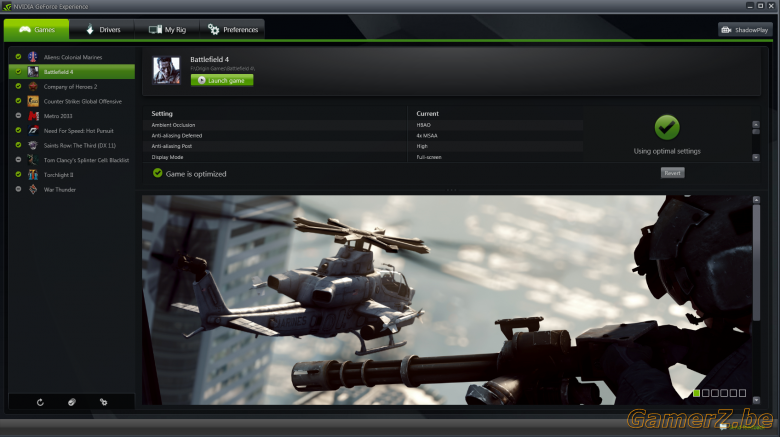The width and height of the screenshot is (780, 437).
Task: Click the optimize-all icon below the game list
Action: (72, 402)
